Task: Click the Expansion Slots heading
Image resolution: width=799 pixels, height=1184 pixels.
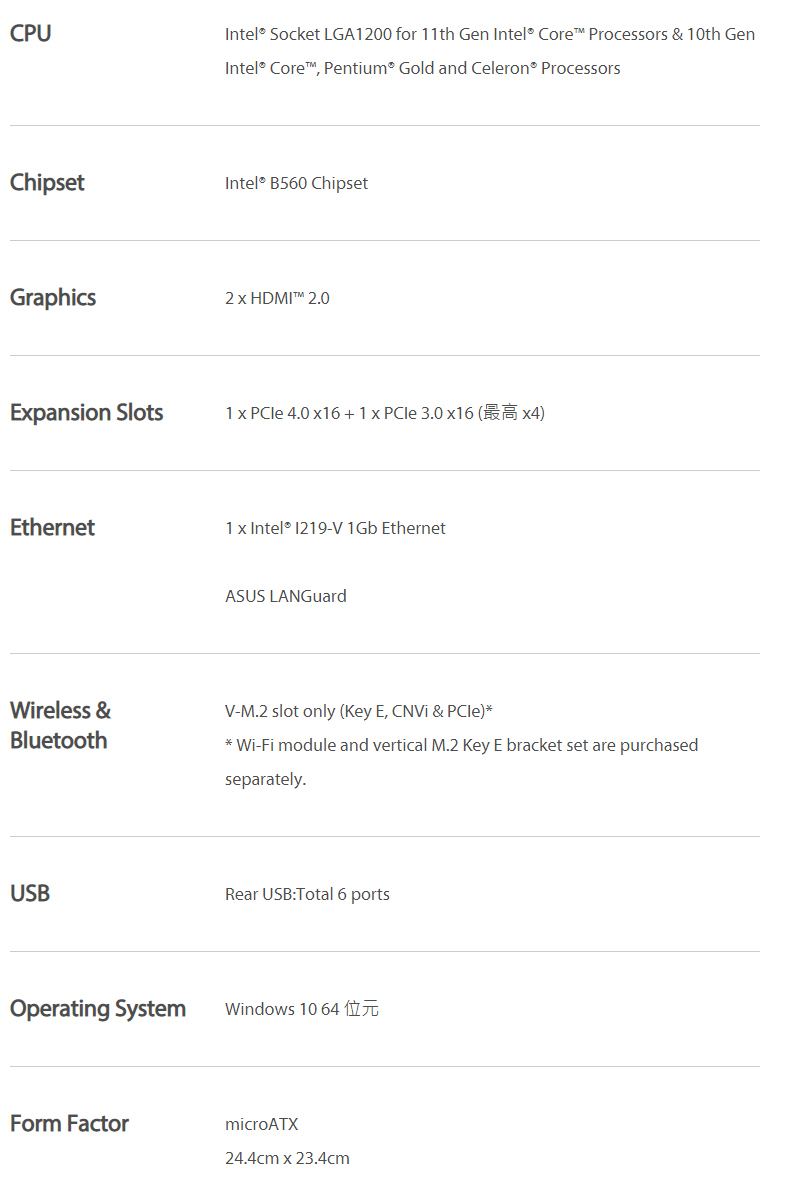Action: (x=87, y=413)
